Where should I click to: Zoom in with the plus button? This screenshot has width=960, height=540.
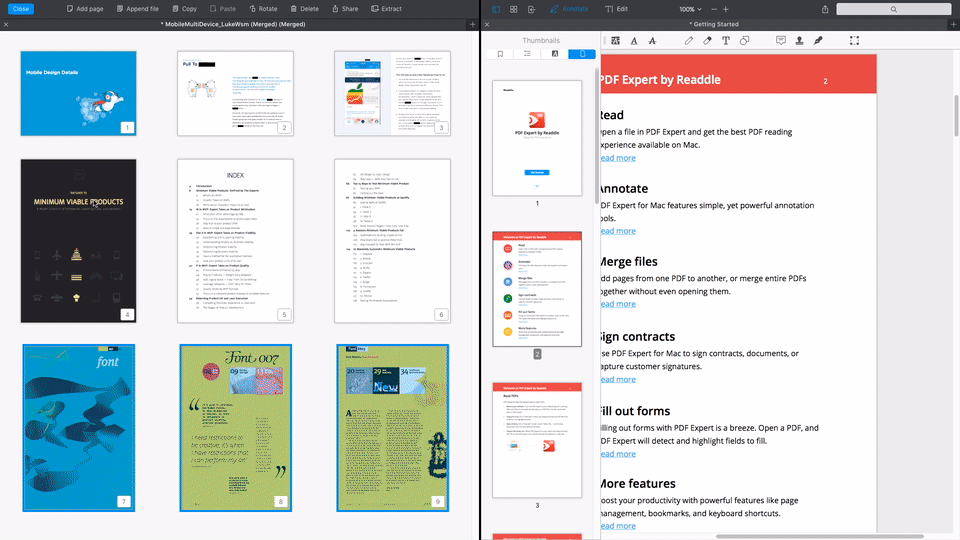pyautogui.click(x=726, y=9)
